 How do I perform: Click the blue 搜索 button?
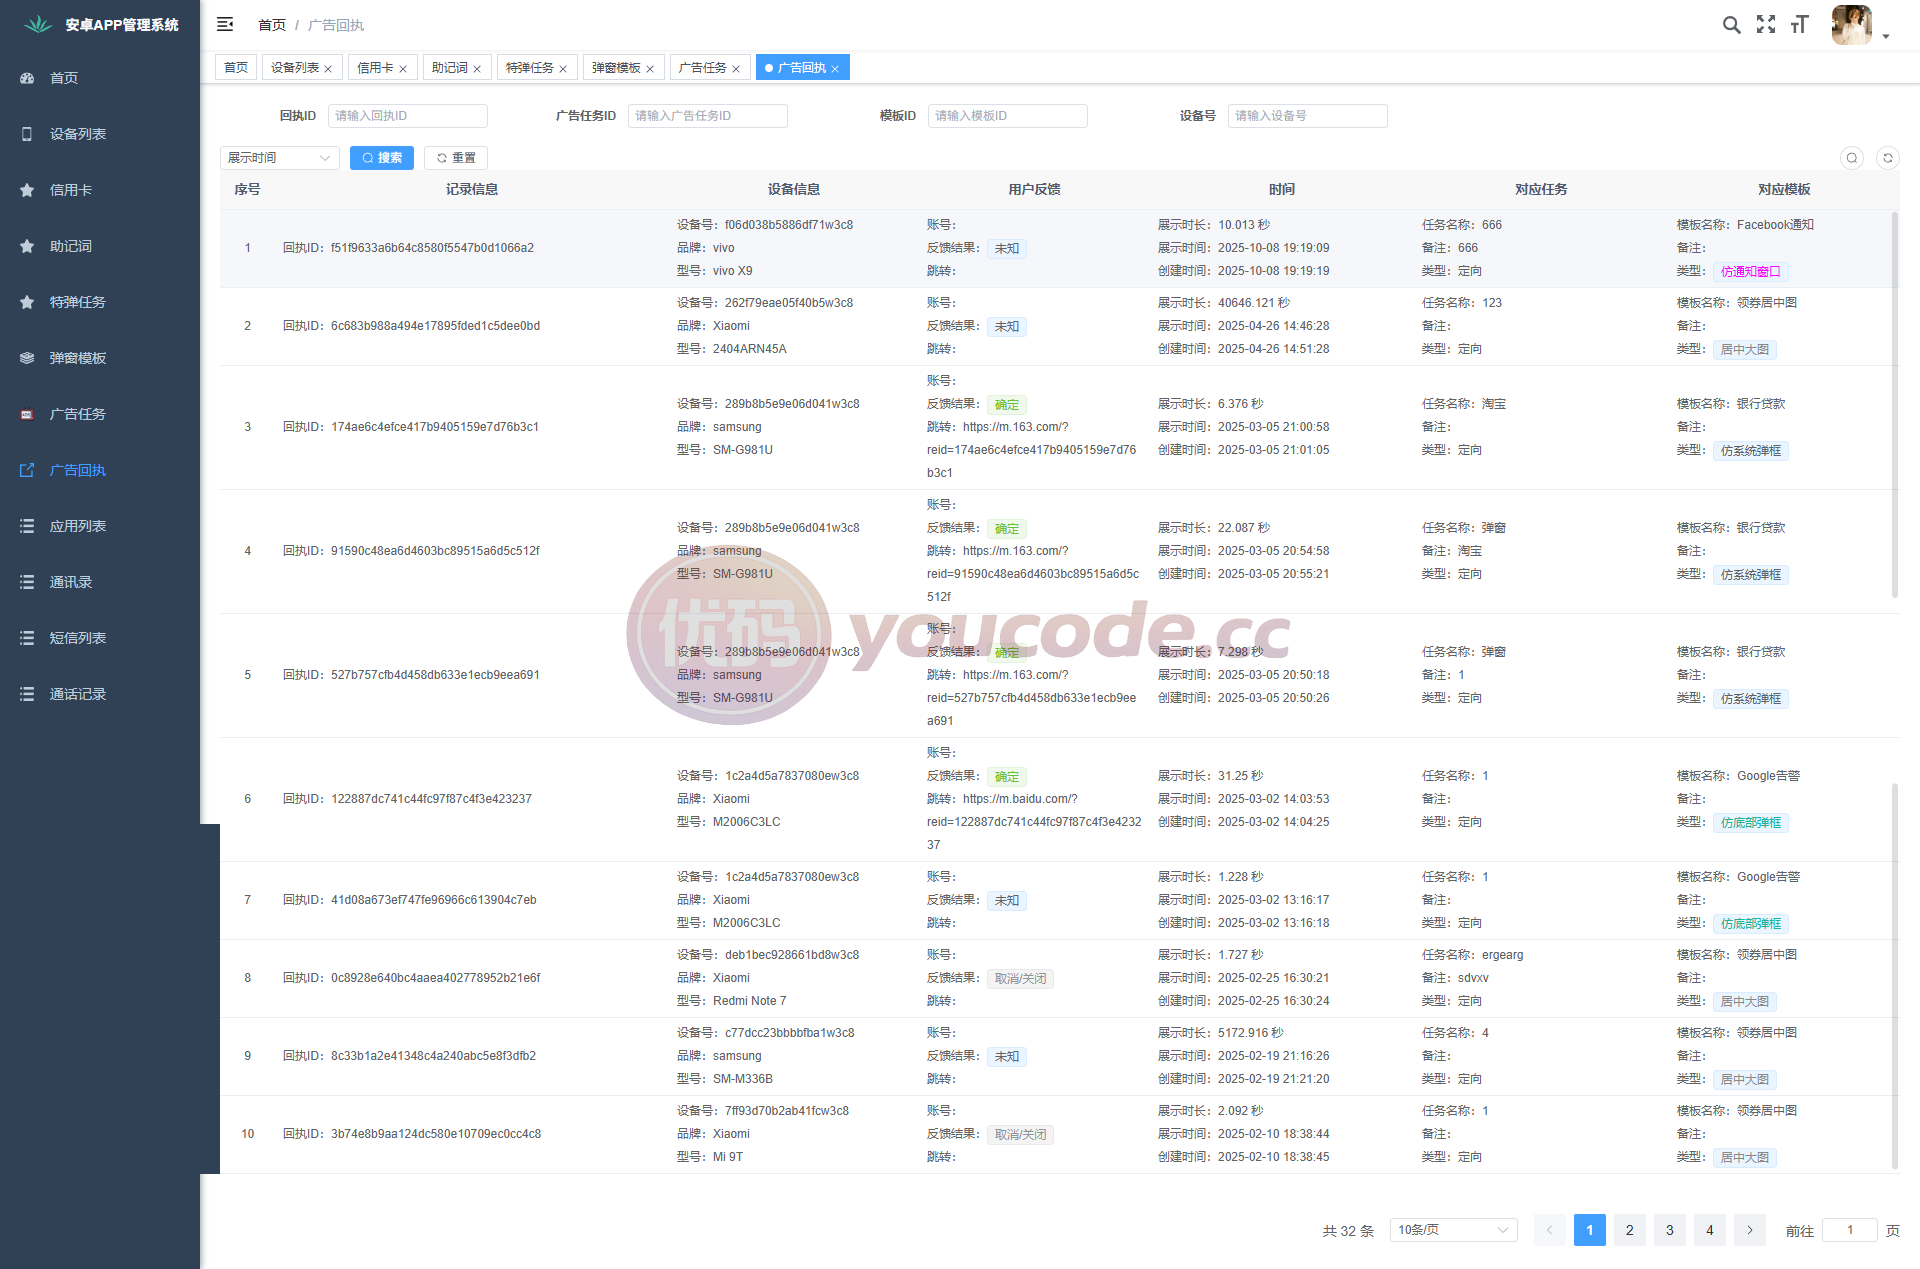coord(382,158)
